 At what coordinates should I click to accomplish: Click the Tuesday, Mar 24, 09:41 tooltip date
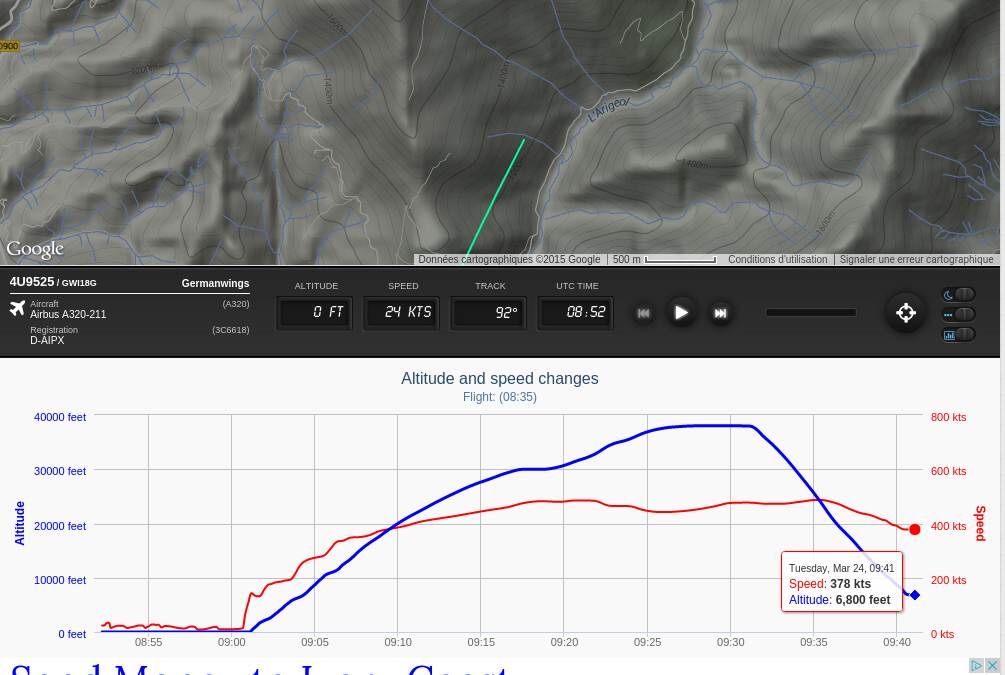[x=841, y=568]
